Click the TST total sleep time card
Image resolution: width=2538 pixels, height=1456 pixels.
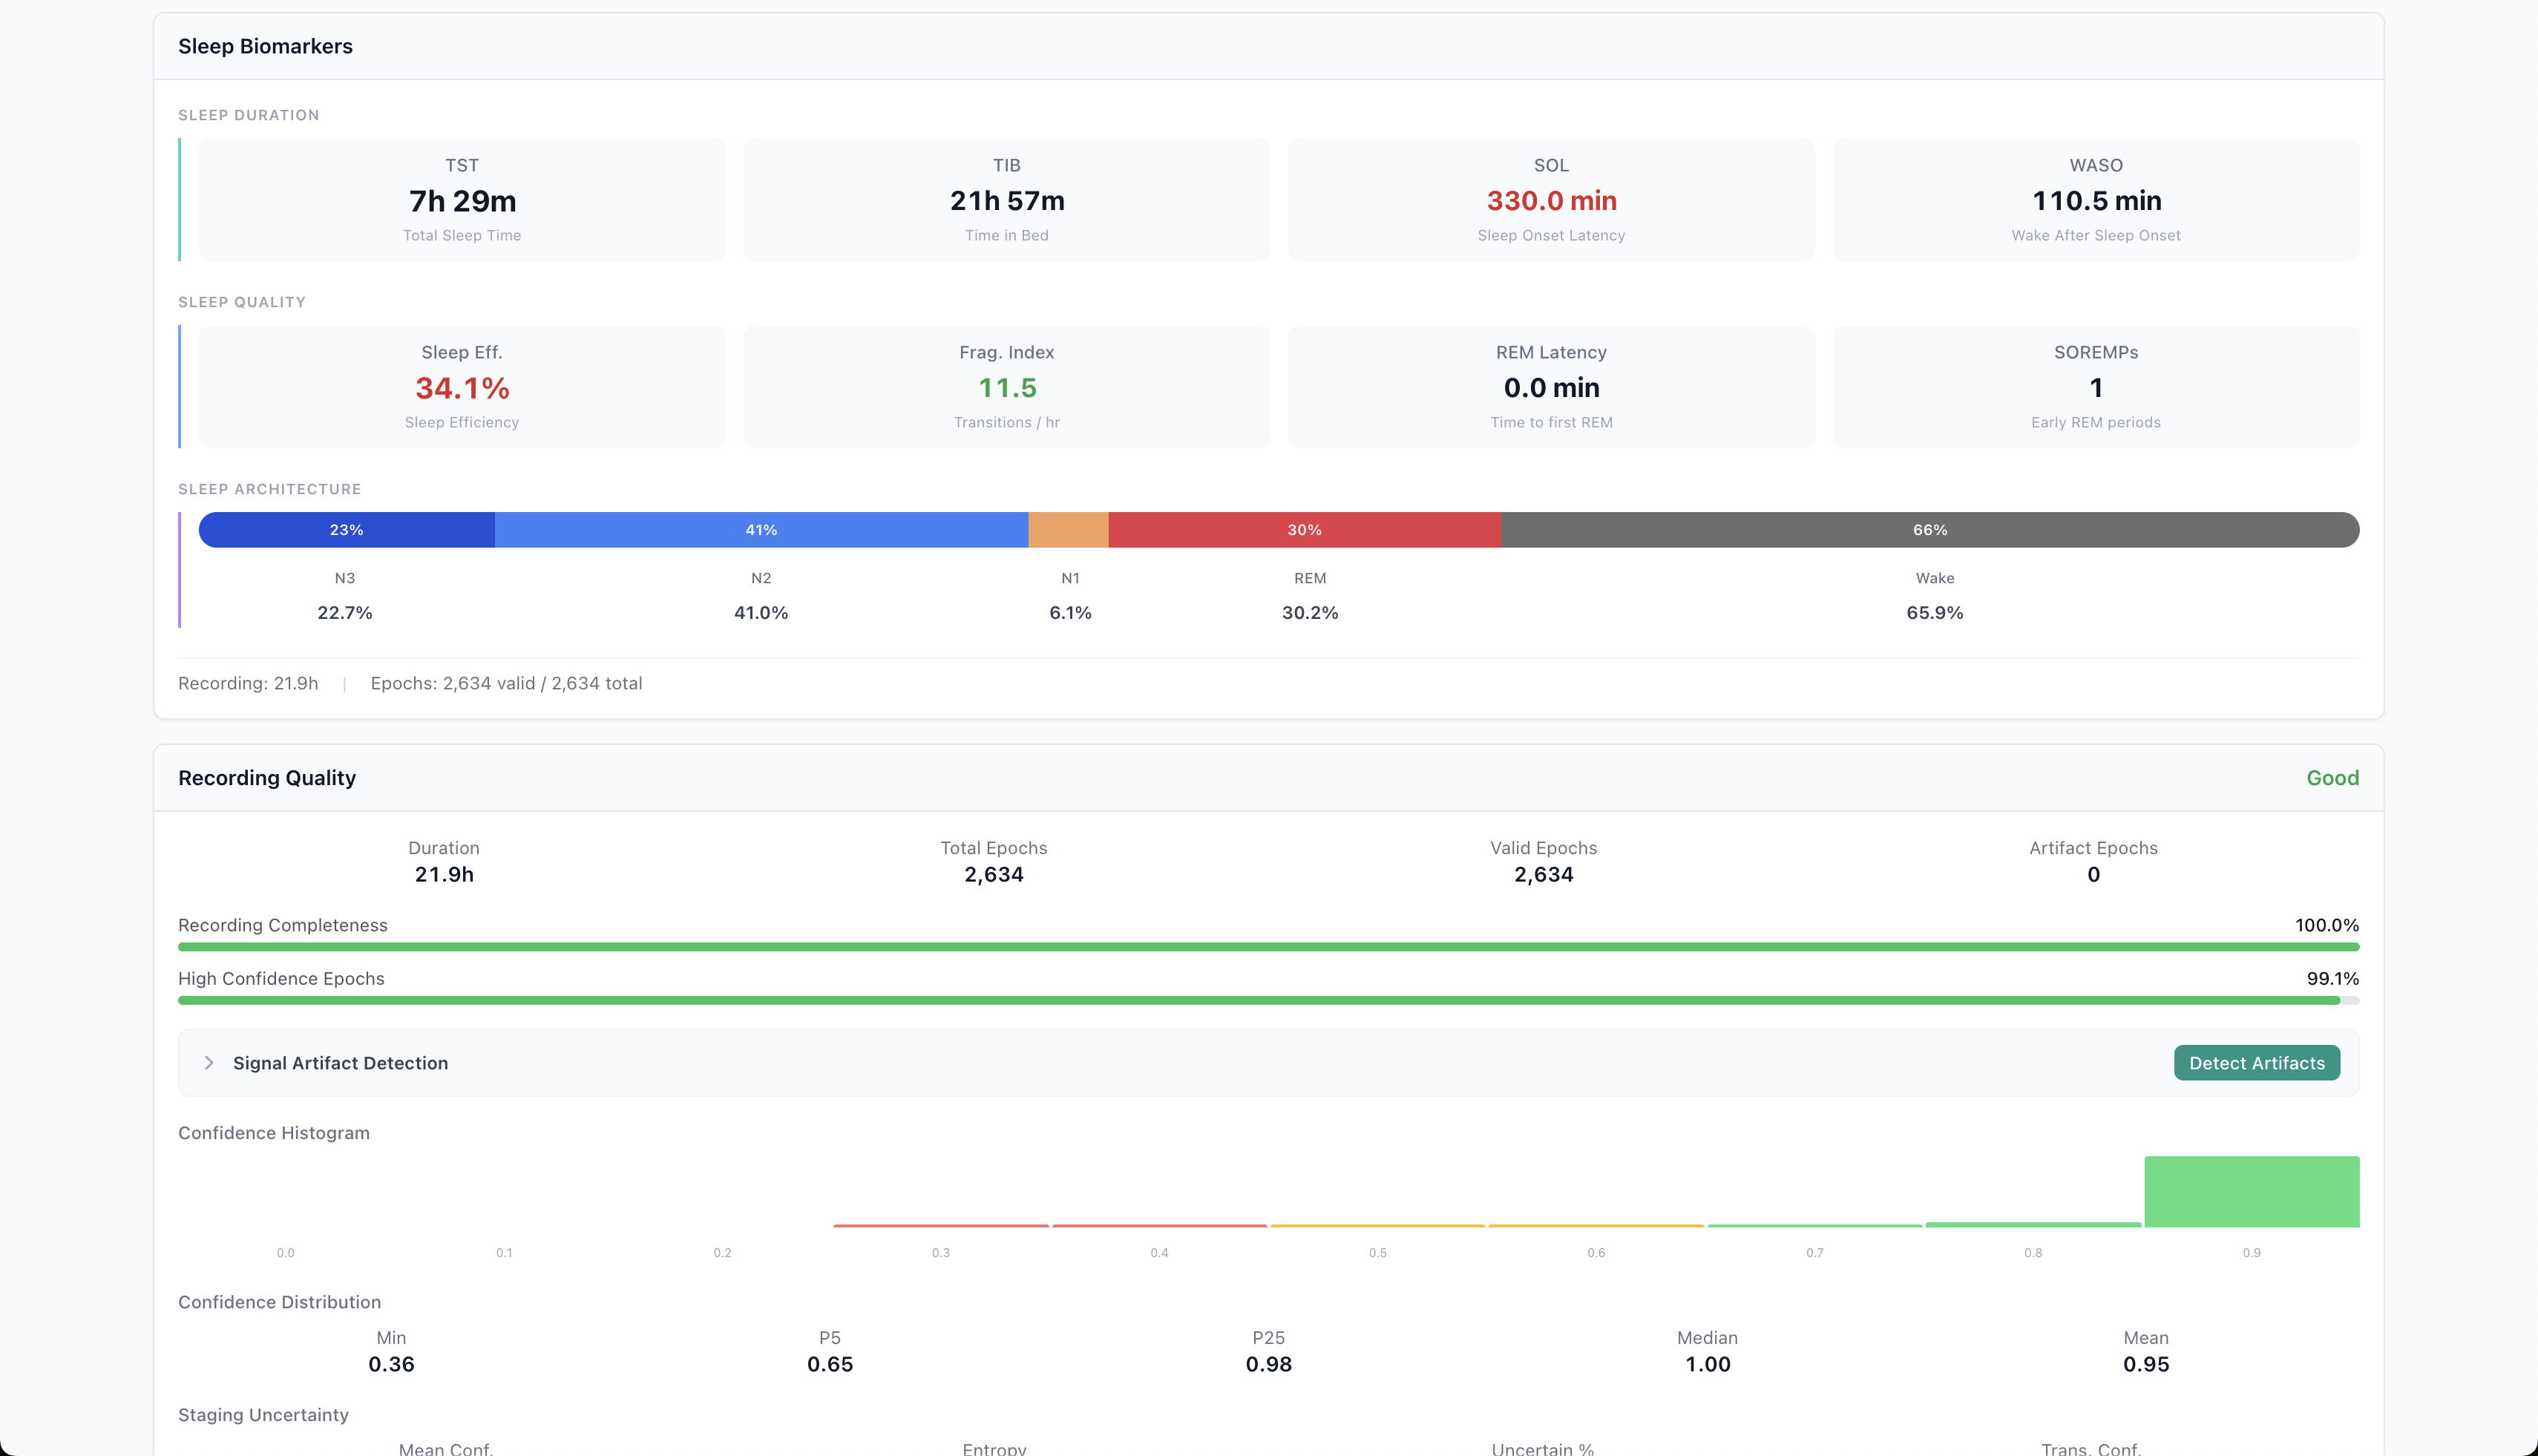click(462, 200)
